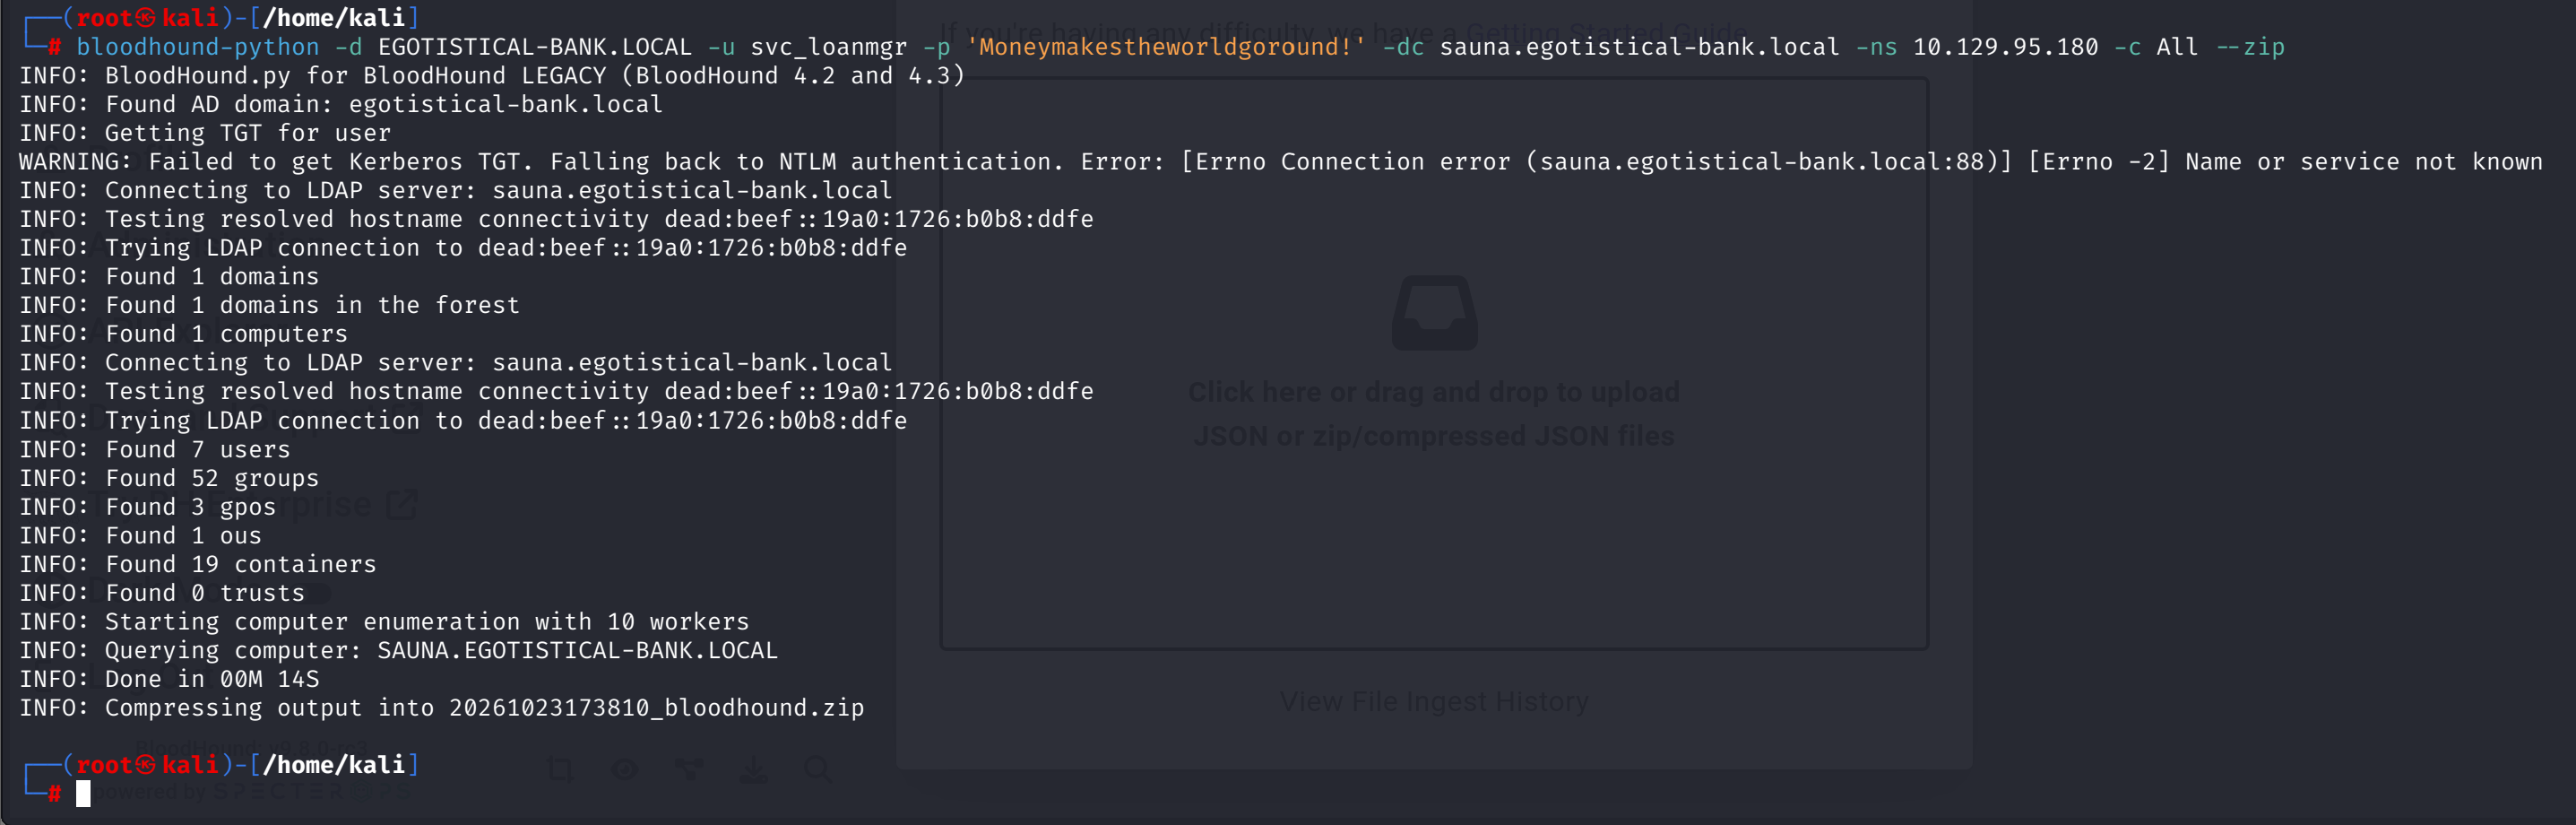Click the 'Moneymakestheworldgoround!' password string

coord(1165,47)
